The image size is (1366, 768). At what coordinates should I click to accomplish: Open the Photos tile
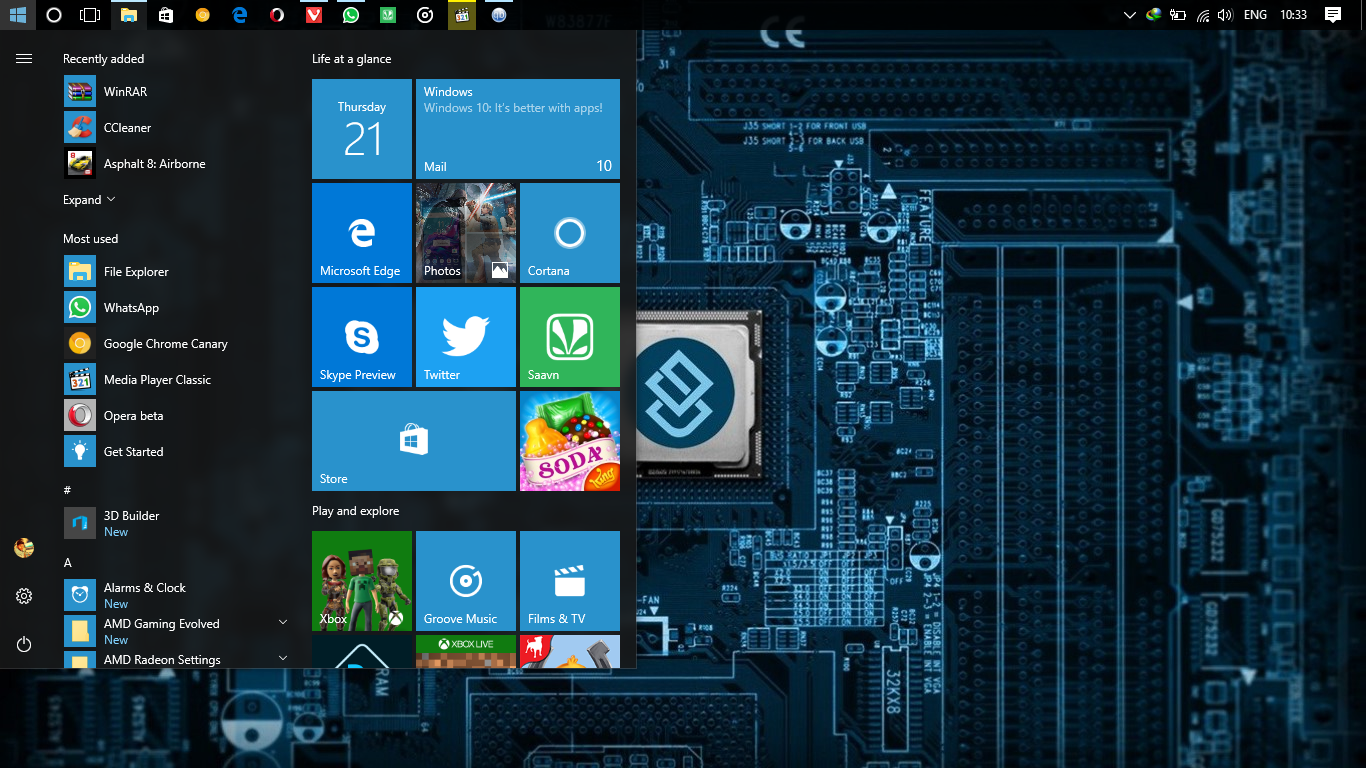coord(466,233)
